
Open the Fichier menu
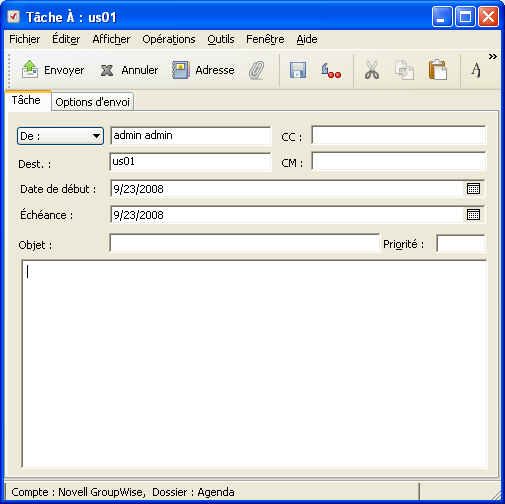coord(24,39)
